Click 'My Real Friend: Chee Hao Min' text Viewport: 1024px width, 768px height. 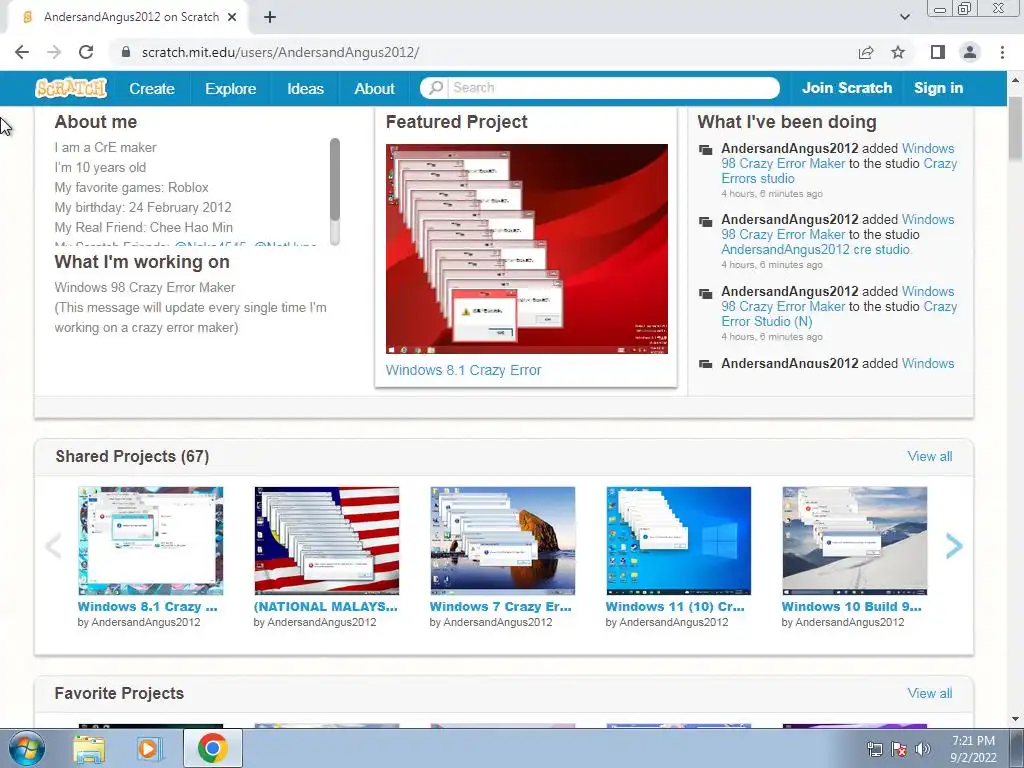click(x=144, y=228)
